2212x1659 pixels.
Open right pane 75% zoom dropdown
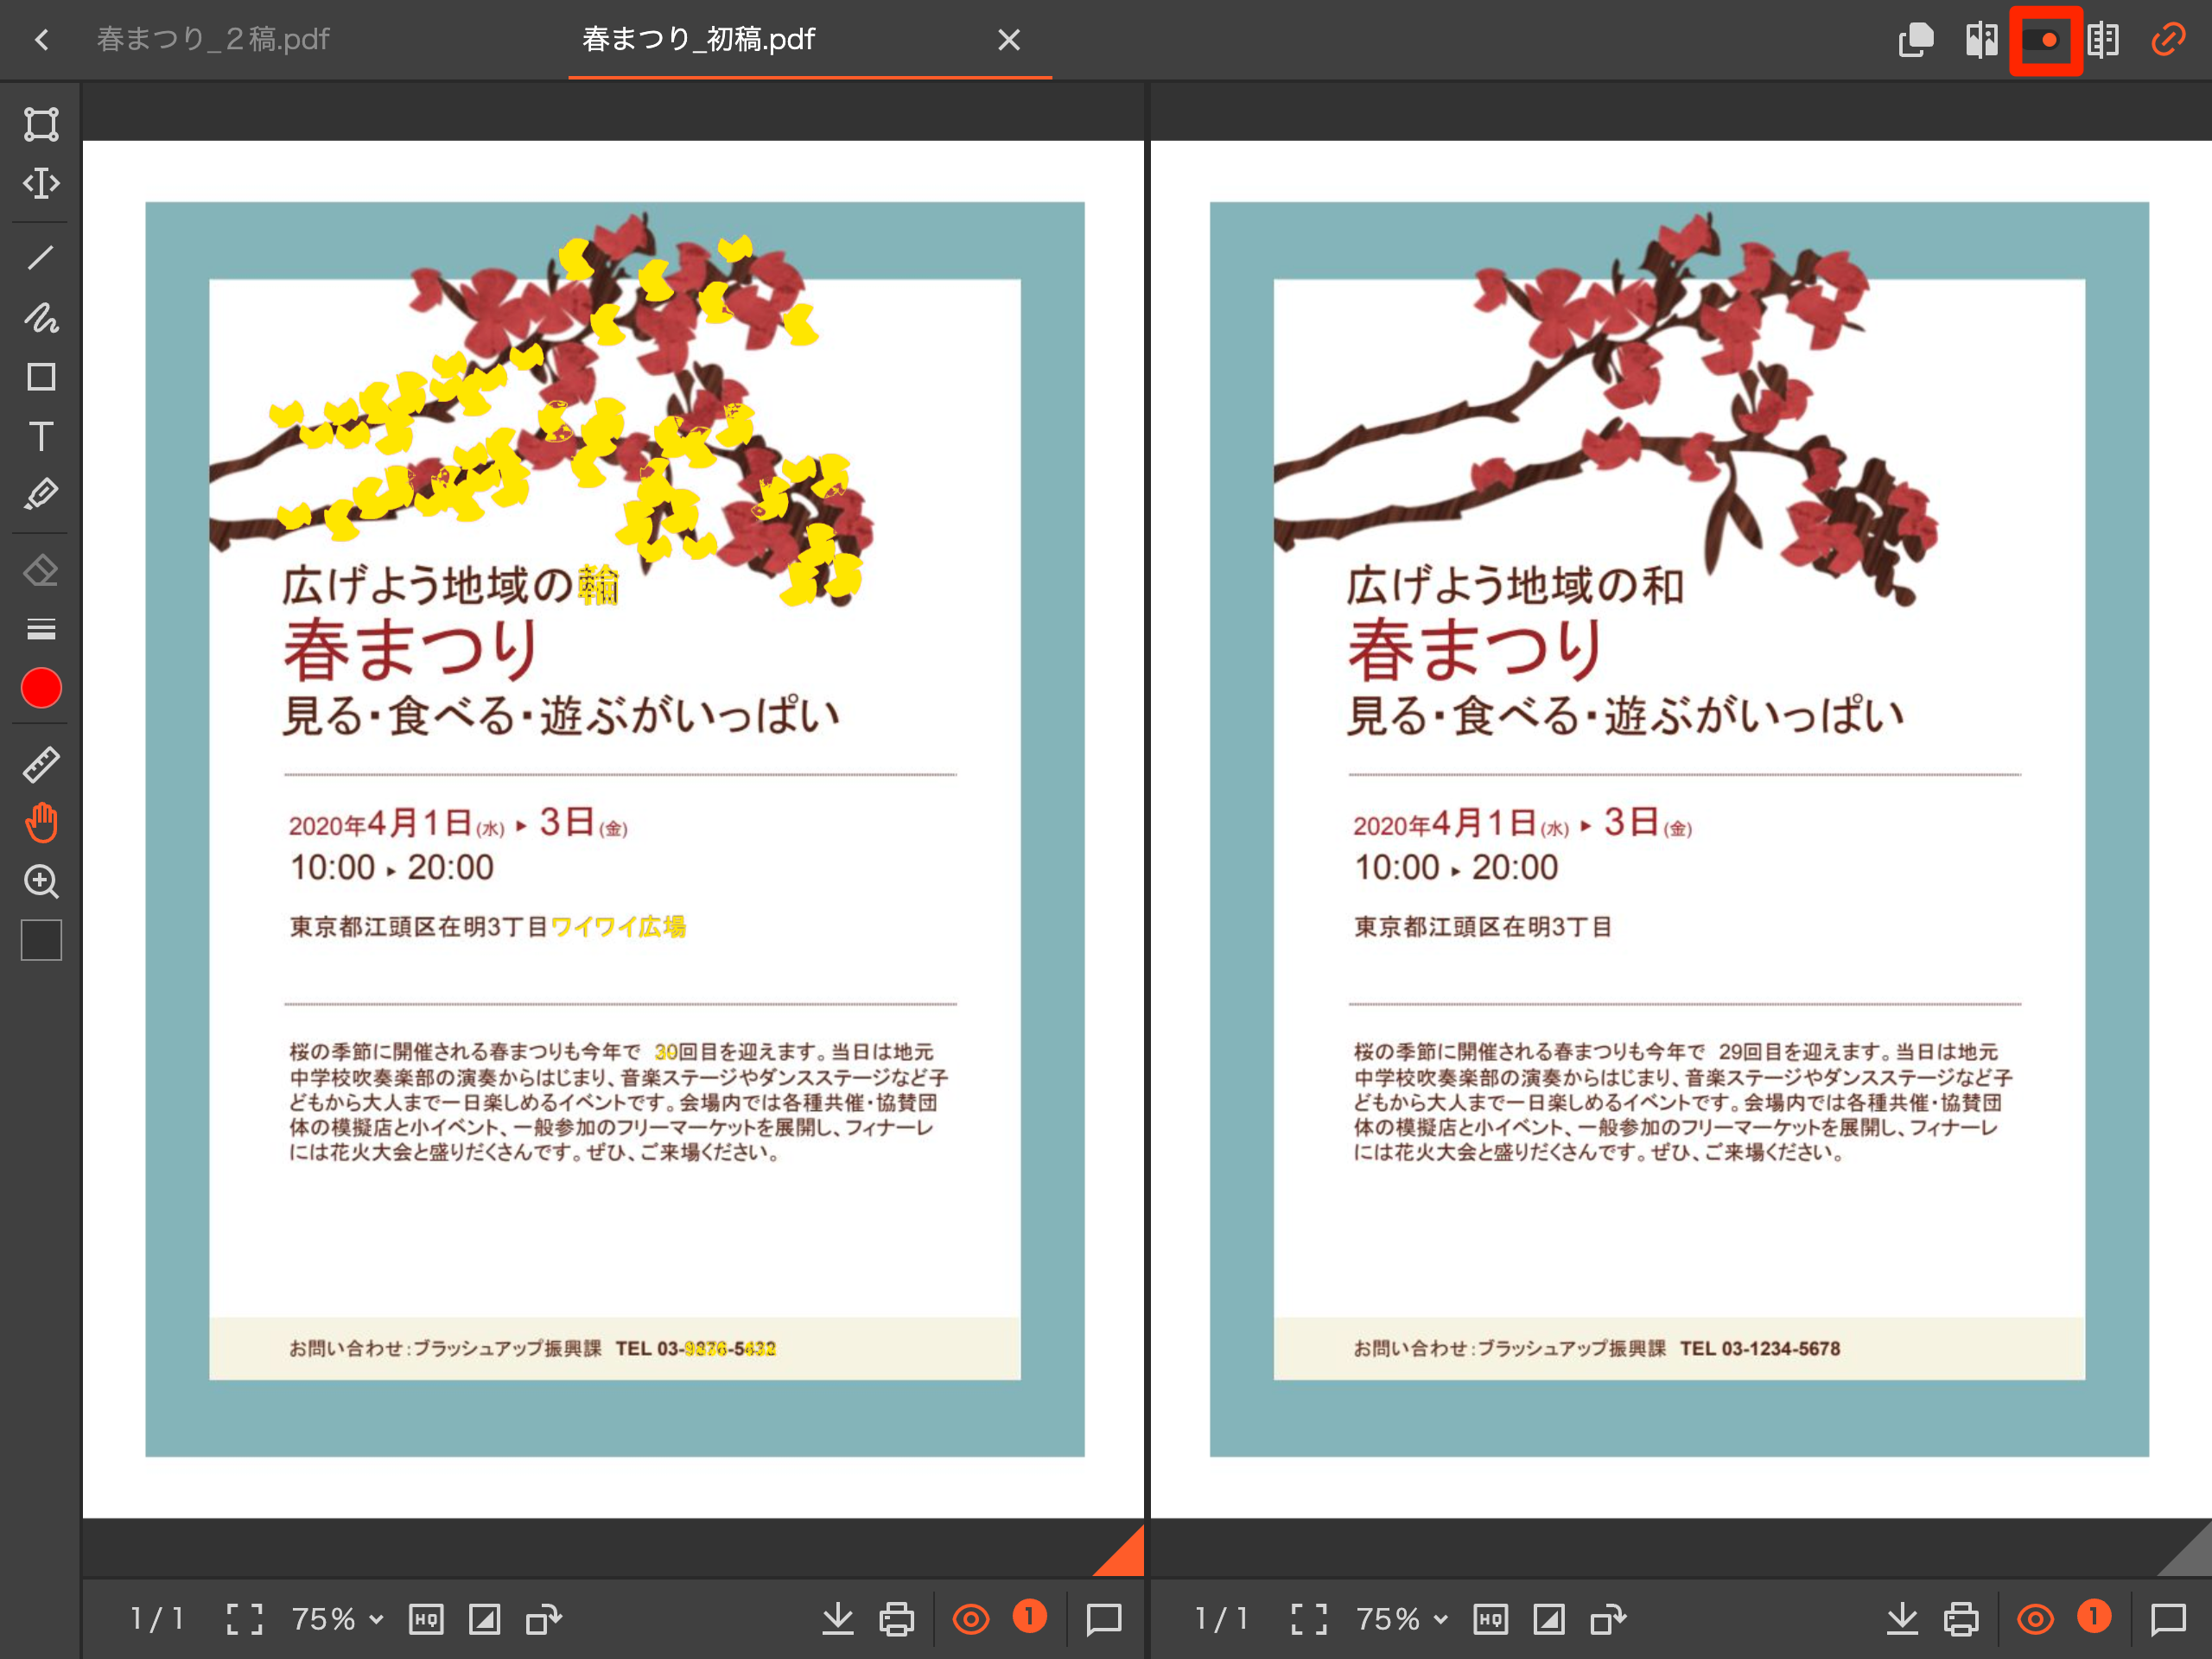1401,1619
